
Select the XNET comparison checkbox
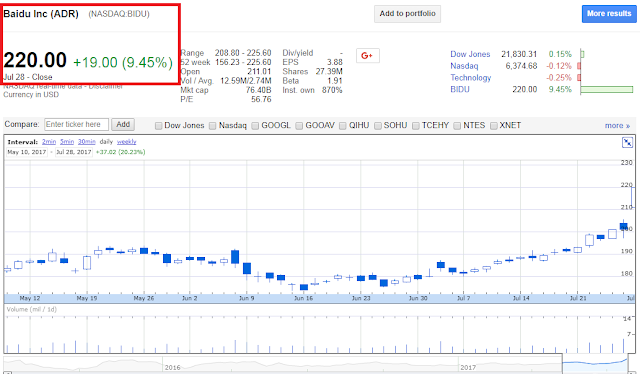click(494, 126)
